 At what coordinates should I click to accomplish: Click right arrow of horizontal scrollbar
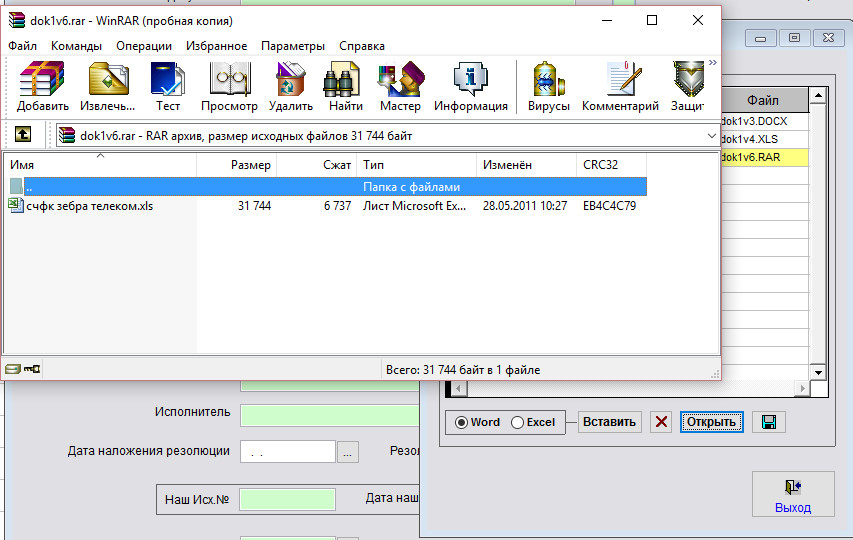tap(802, 388)
